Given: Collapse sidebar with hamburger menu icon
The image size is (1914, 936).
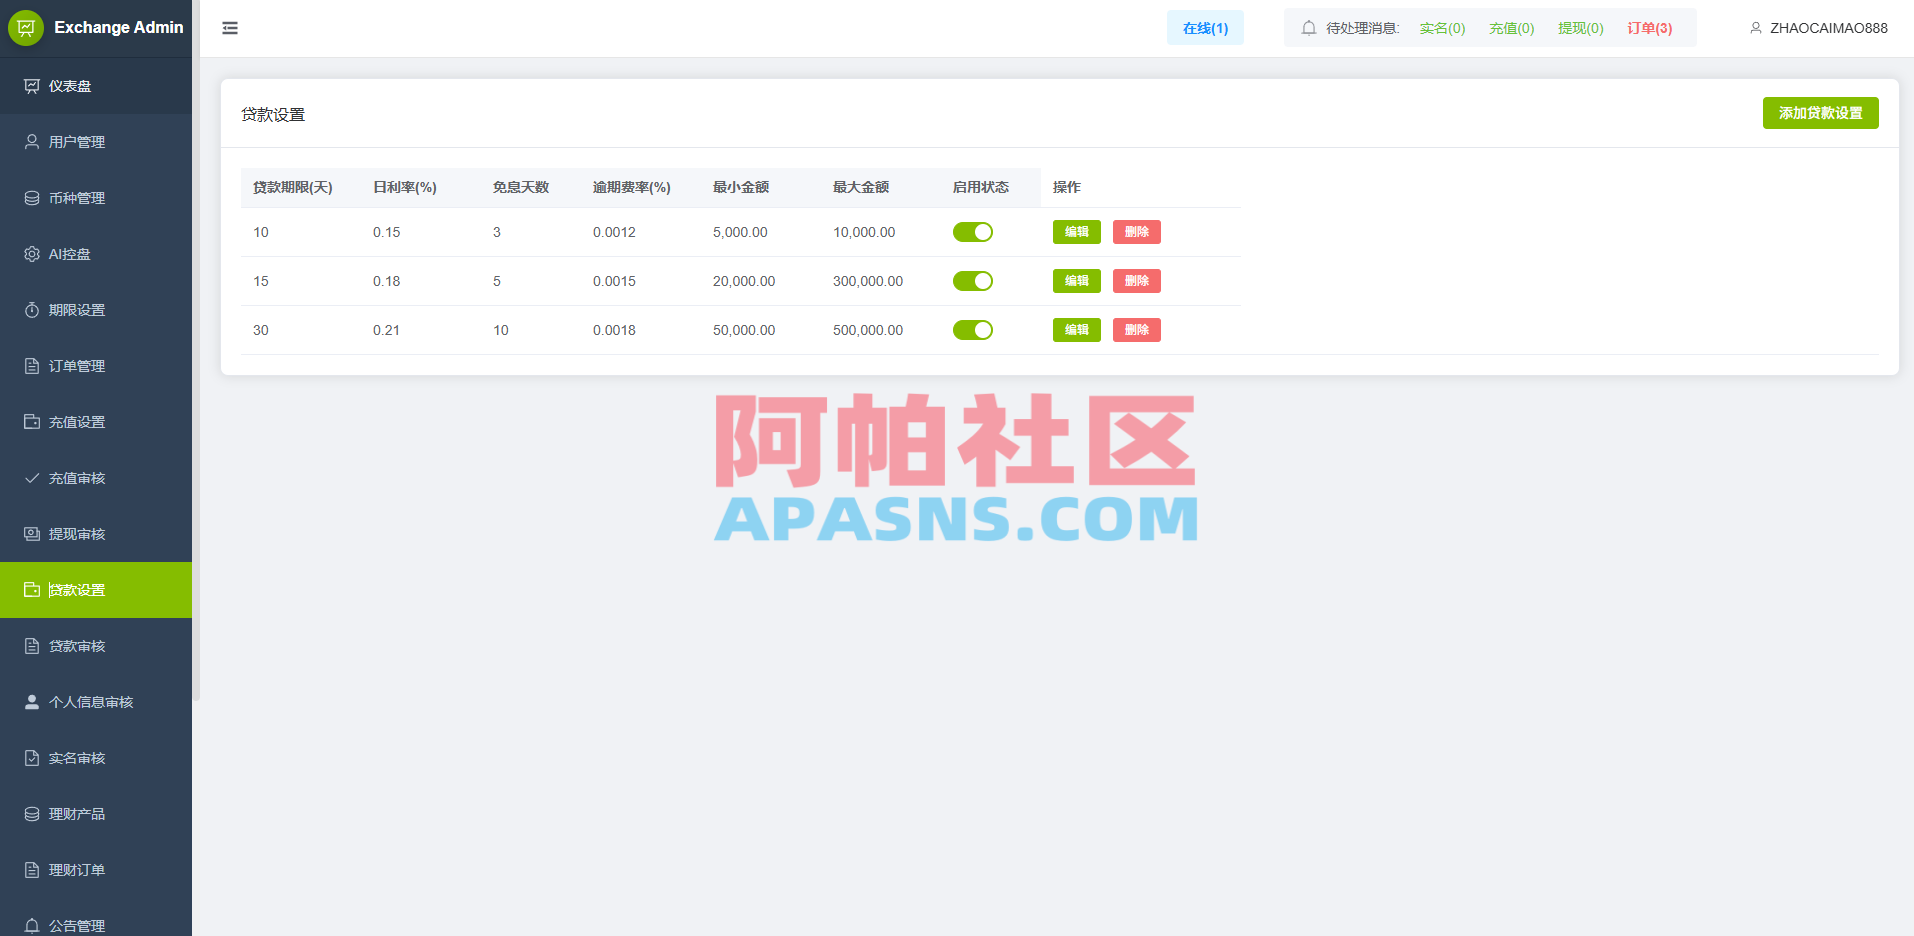Looking at the screenshot, I should 230,28.
